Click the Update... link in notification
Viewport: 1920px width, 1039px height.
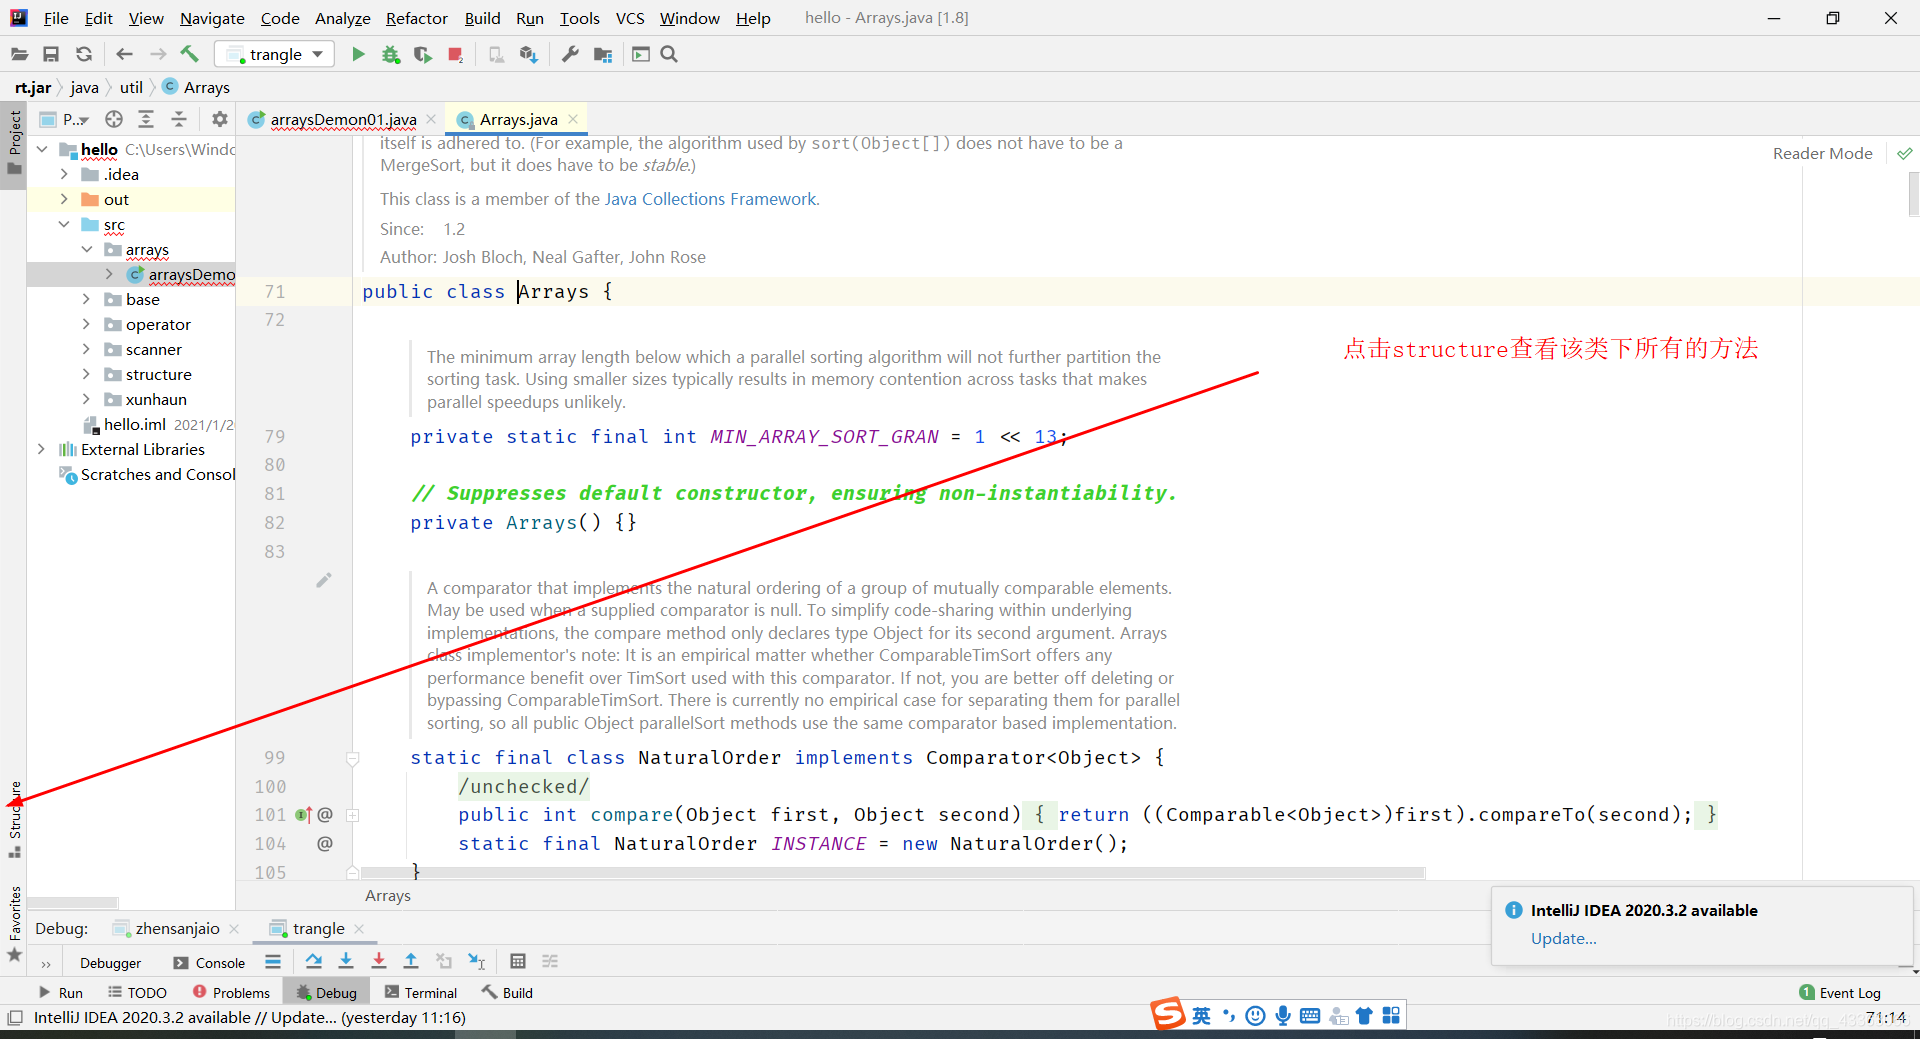[x=1563, y=938]
